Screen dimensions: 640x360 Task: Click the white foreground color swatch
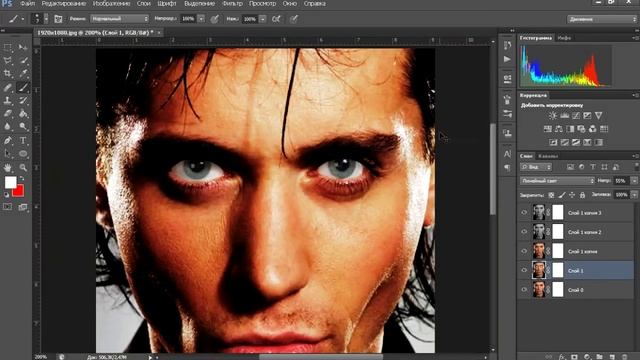point(10,182)
